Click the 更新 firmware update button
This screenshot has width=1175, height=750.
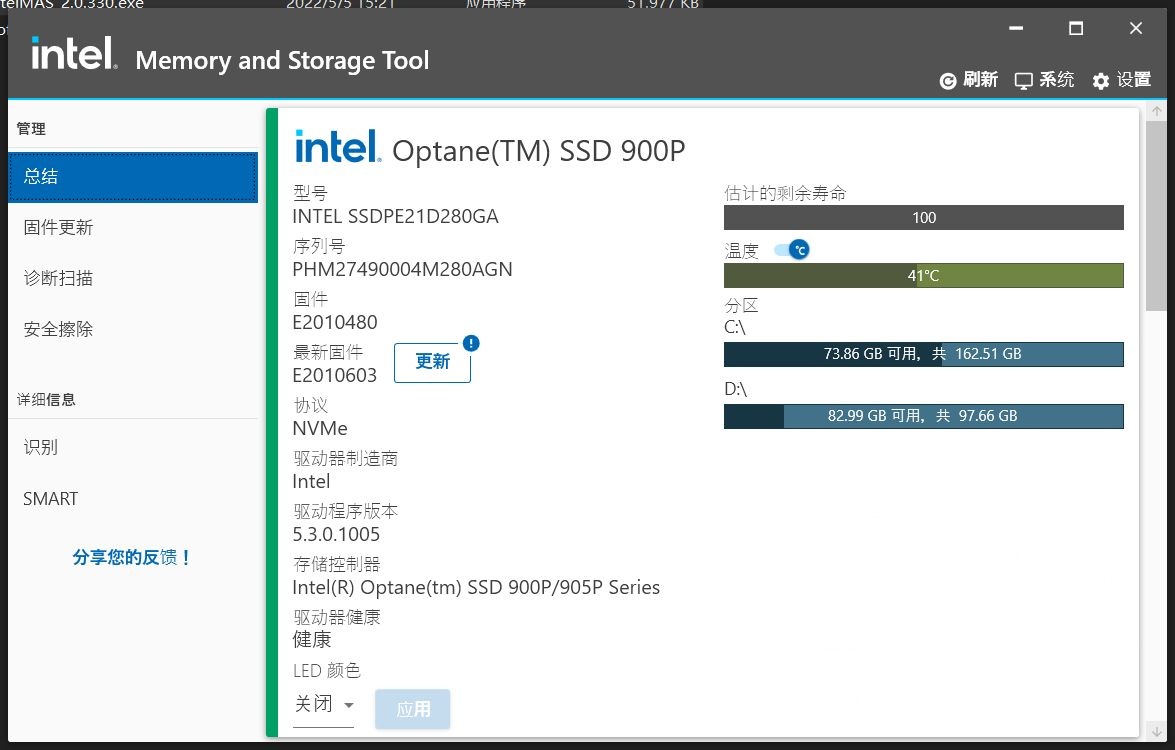432,362
